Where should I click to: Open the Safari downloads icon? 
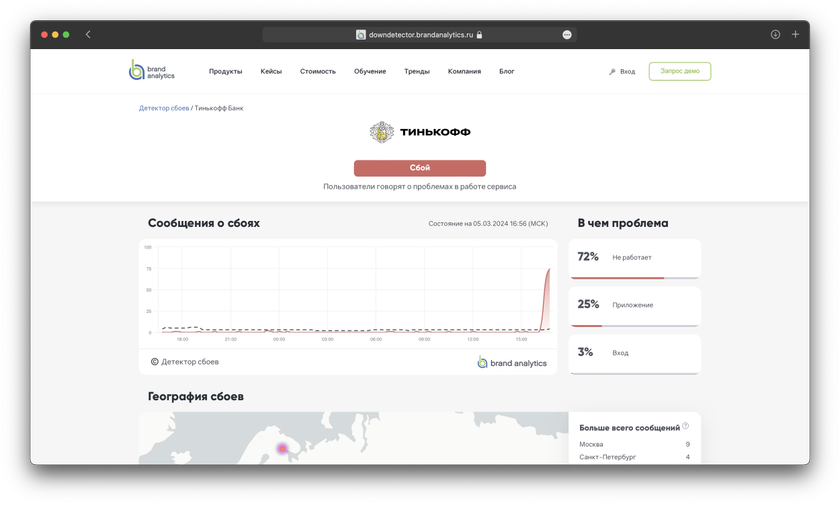click(775, 34)
